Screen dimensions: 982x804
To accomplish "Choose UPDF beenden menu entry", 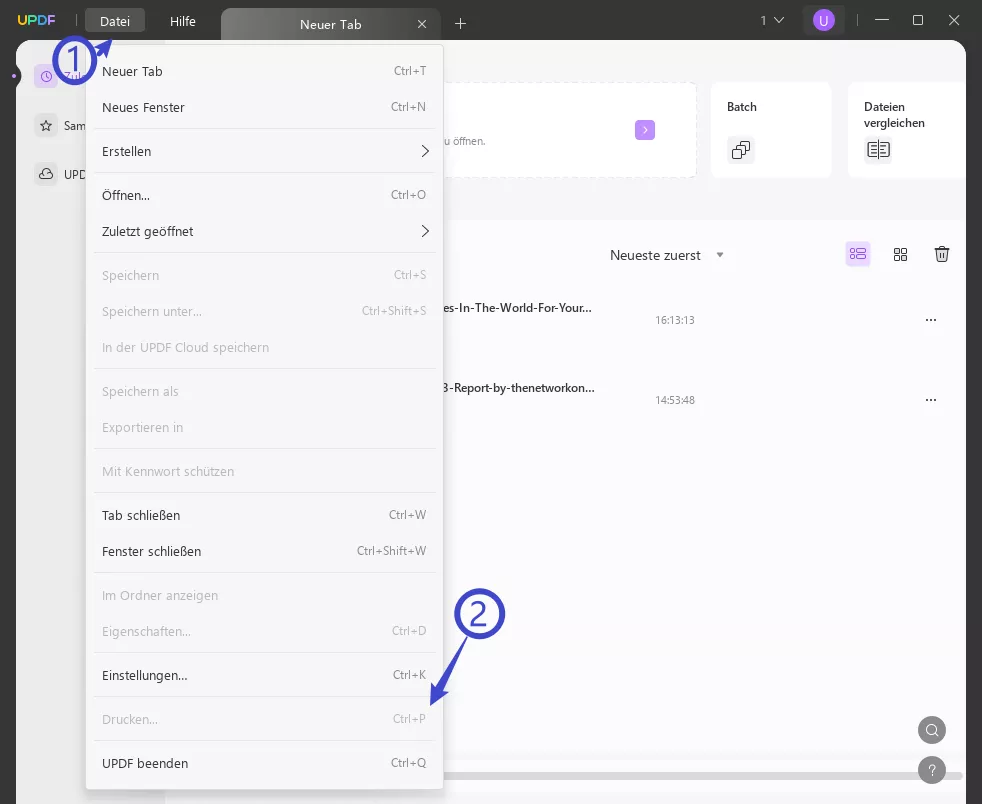I will click(x=264, y=763).
